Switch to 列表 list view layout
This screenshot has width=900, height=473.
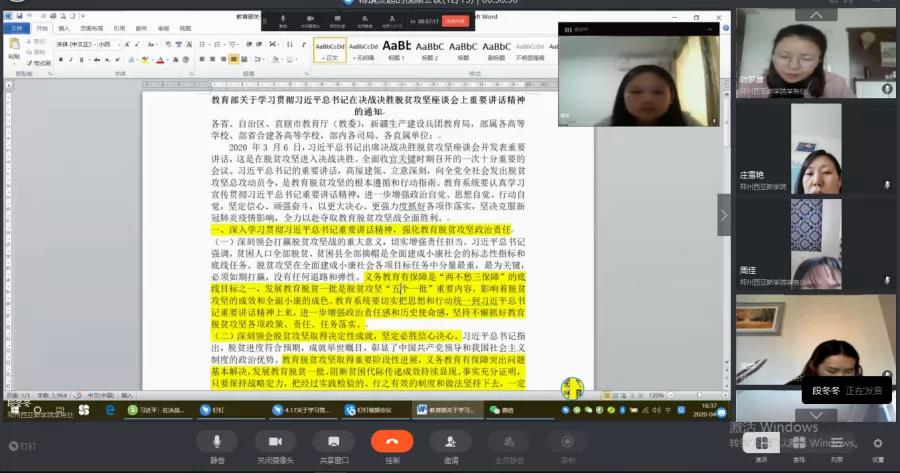[x=837, y=443]
